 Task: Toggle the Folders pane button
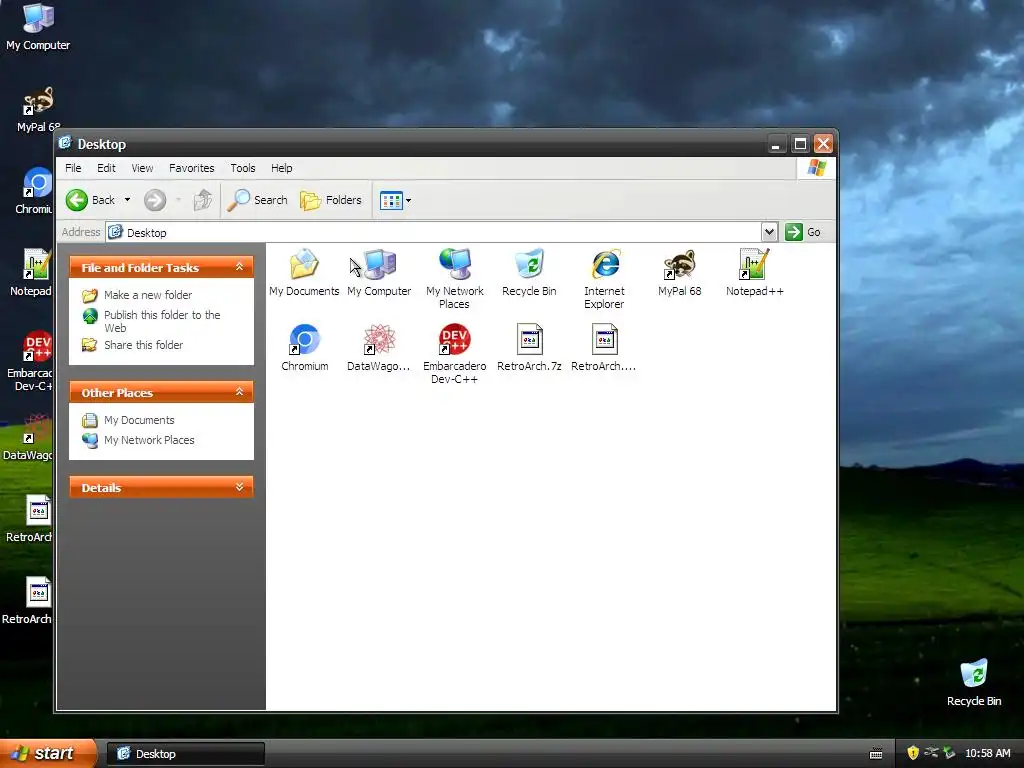330,200
